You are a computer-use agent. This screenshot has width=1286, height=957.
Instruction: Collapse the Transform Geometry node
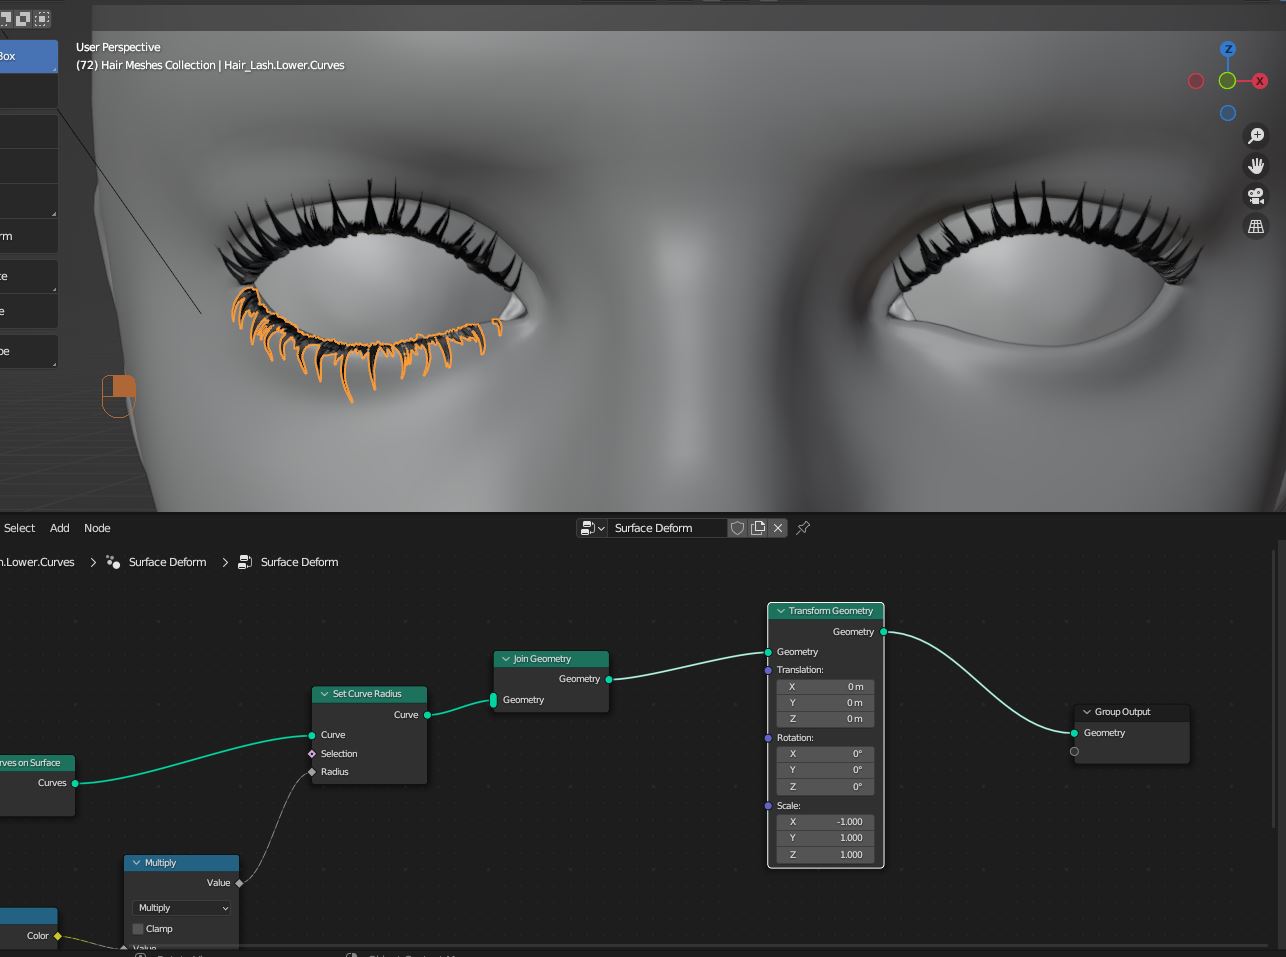[x=780, y=611]
